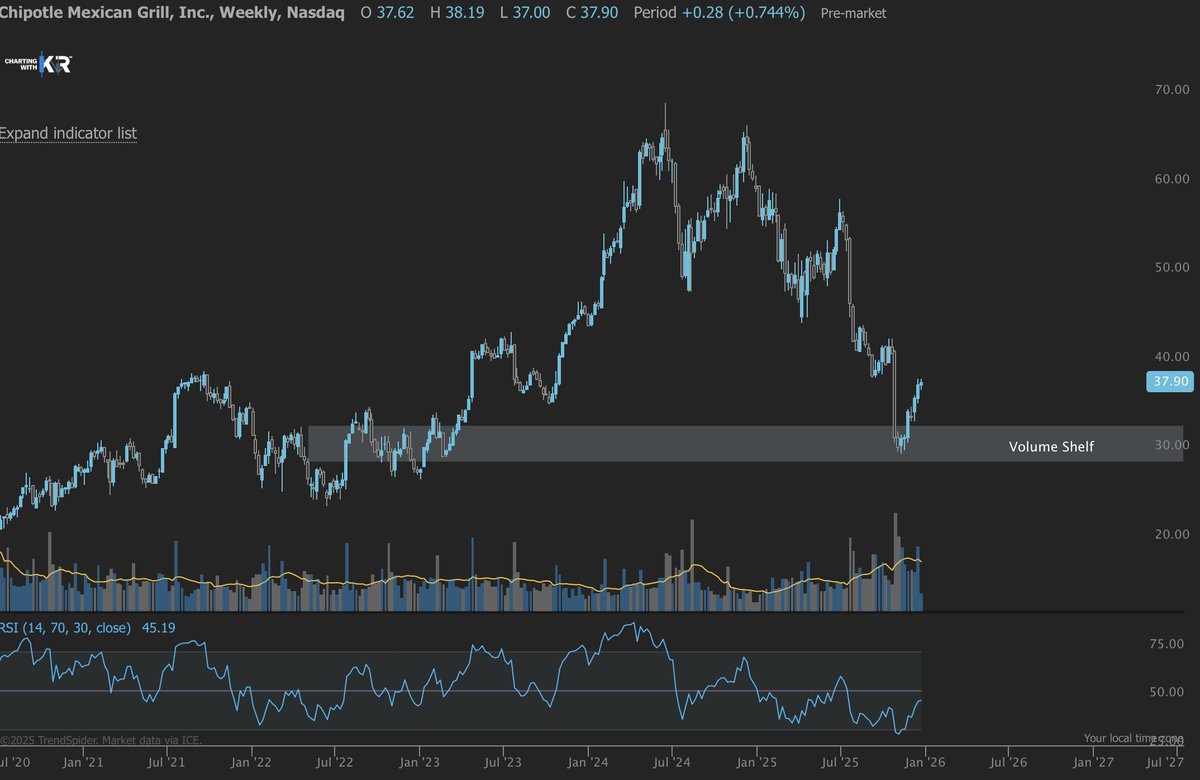Image resolution: width=1200 pixels, height=780 pixels.
Task: Click the 30.00 price axis label
Action: pos(1171,445)
